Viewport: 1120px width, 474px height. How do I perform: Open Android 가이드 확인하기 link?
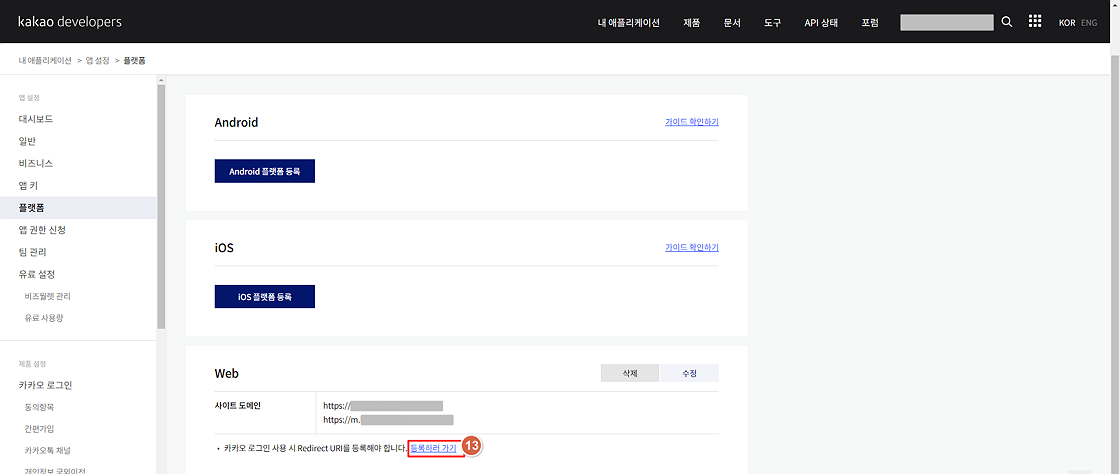pos(691,122)
